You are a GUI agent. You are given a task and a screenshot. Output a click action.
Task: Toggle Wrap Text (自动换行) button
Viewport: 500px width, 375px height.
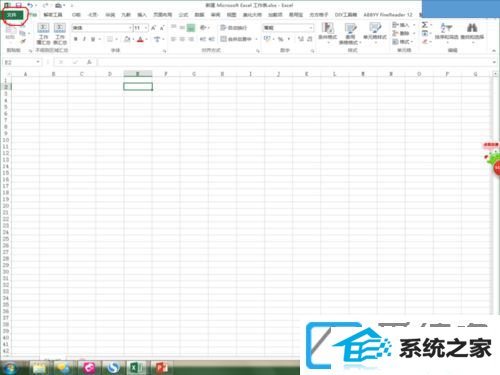point(234,28)
